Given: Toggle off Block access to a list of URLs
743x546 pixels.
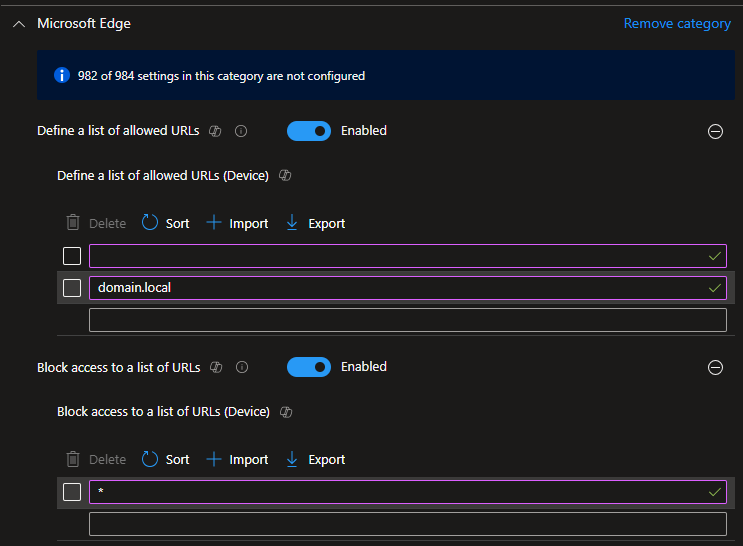Looking at the screenshot, I should coord(309,367).
